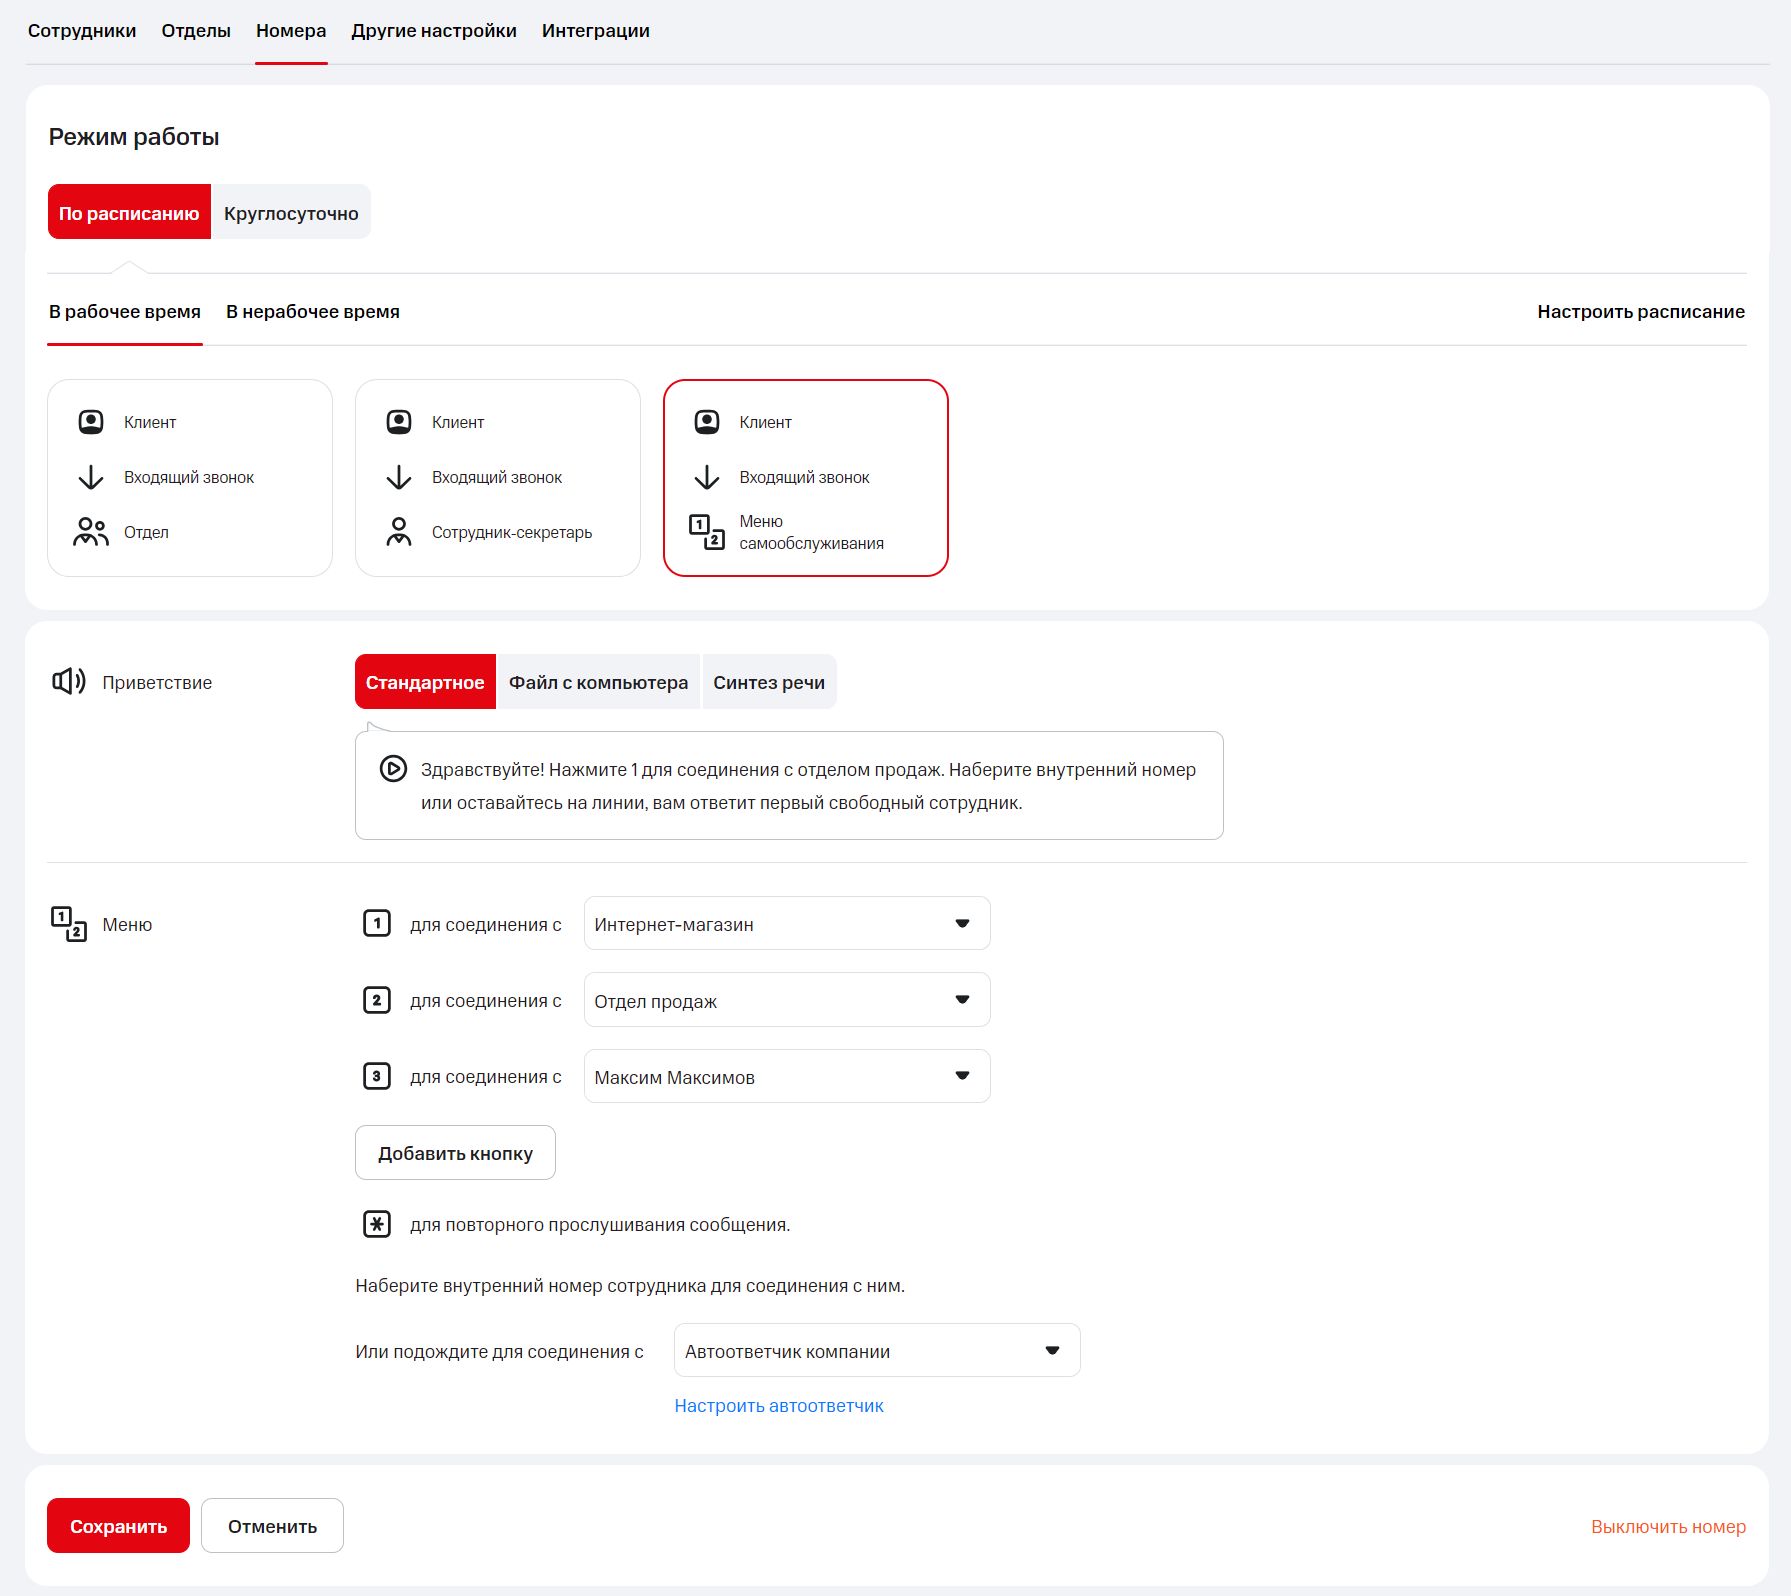Click the self-service menu icon in the selected card
This screenshot has height=1596, width=1791.
[706, 532]
